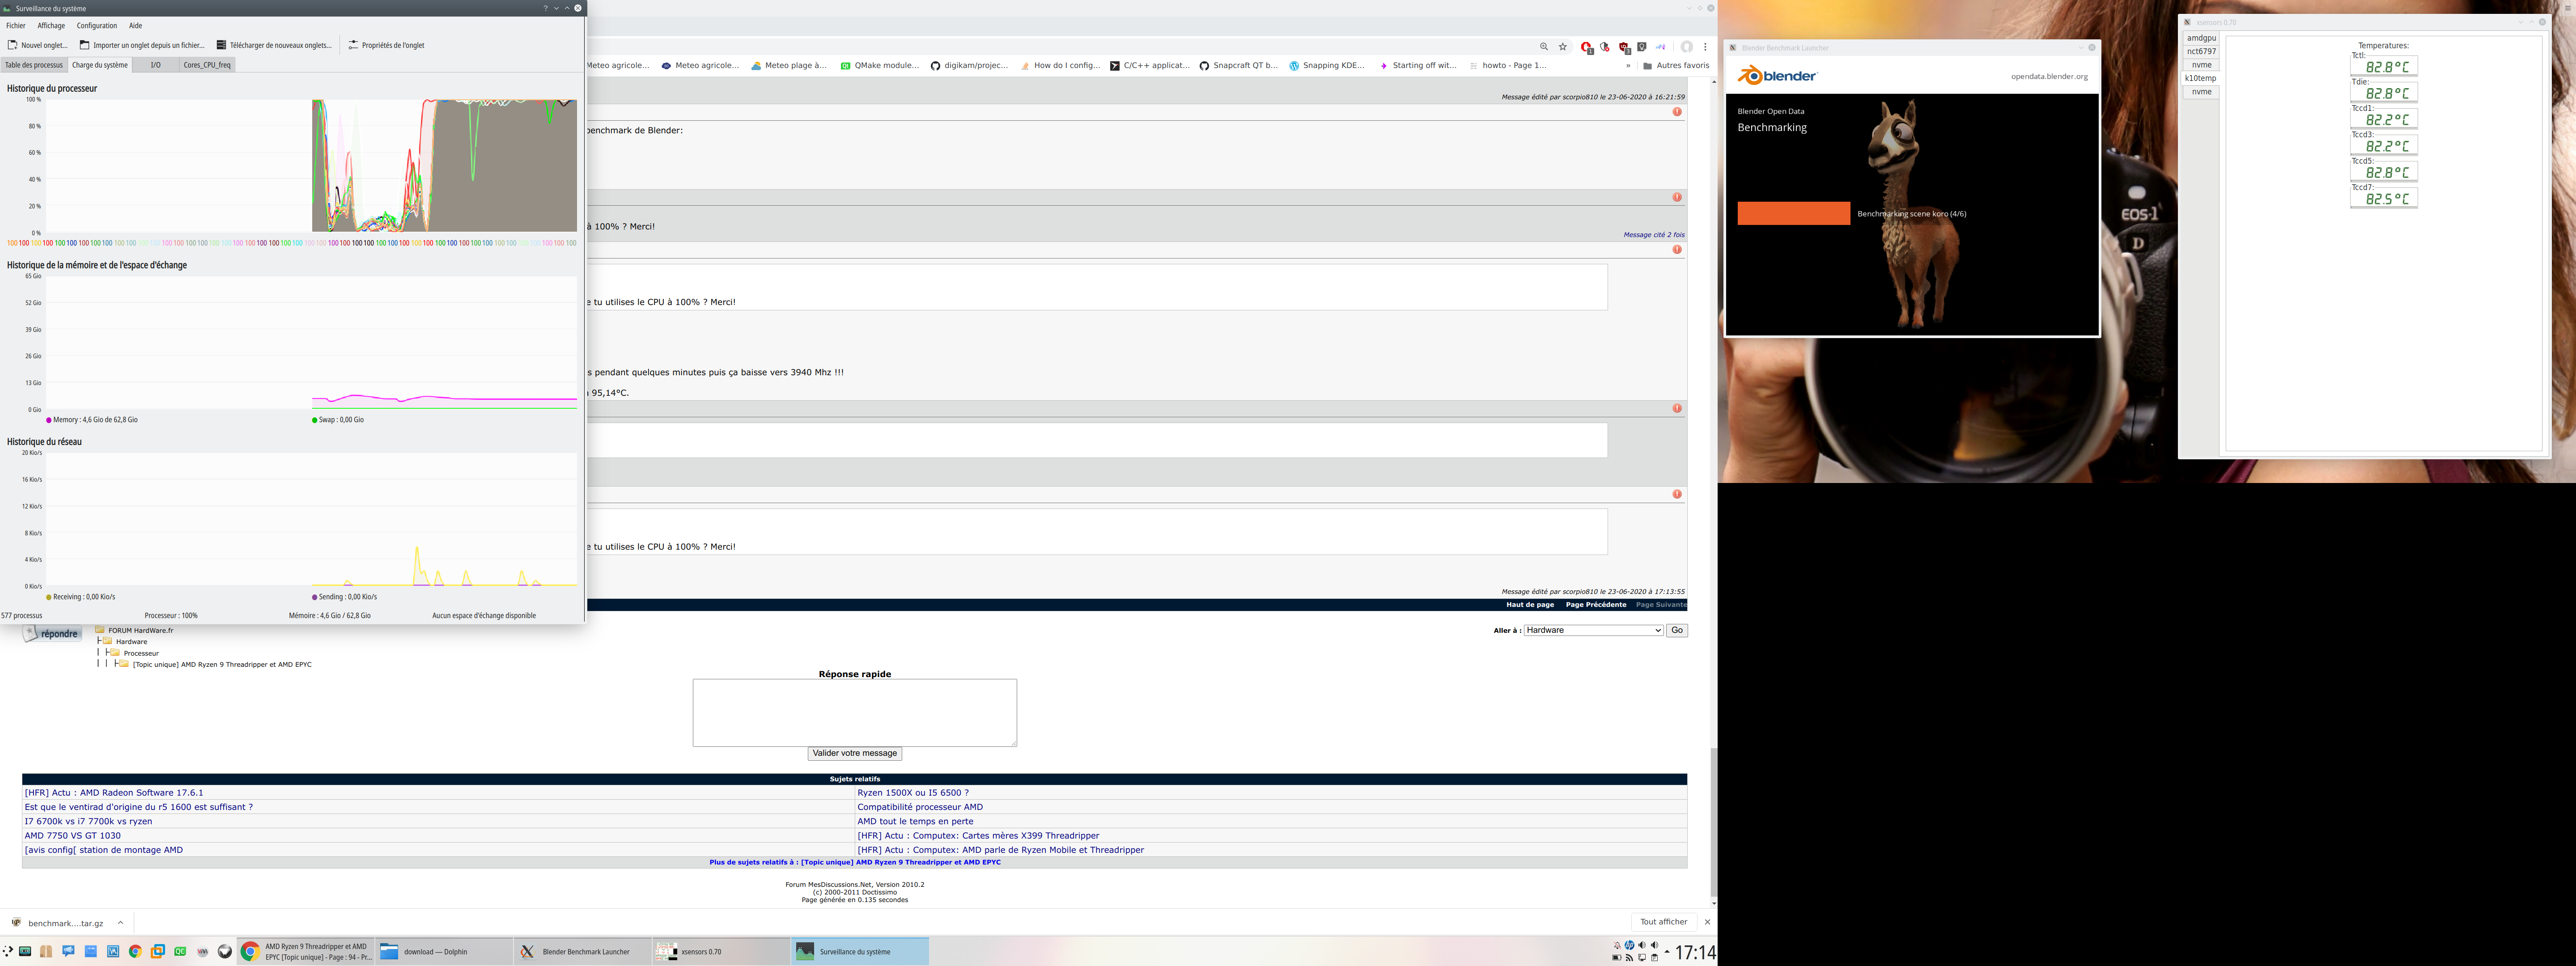
Task: Open the AMD tout le temps en perte topic
Action: pos(915,821)
